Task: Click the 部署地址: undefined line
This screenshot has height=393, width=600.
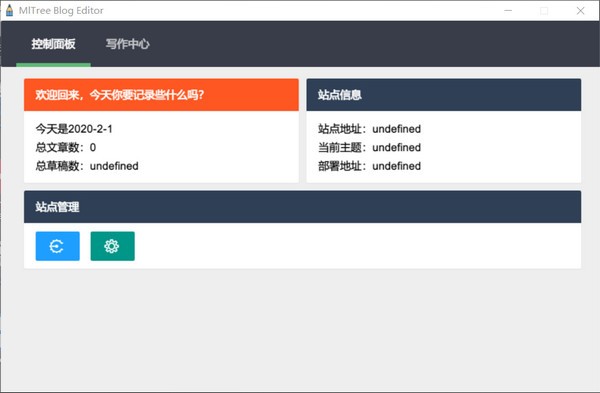Action: point(369,166)
